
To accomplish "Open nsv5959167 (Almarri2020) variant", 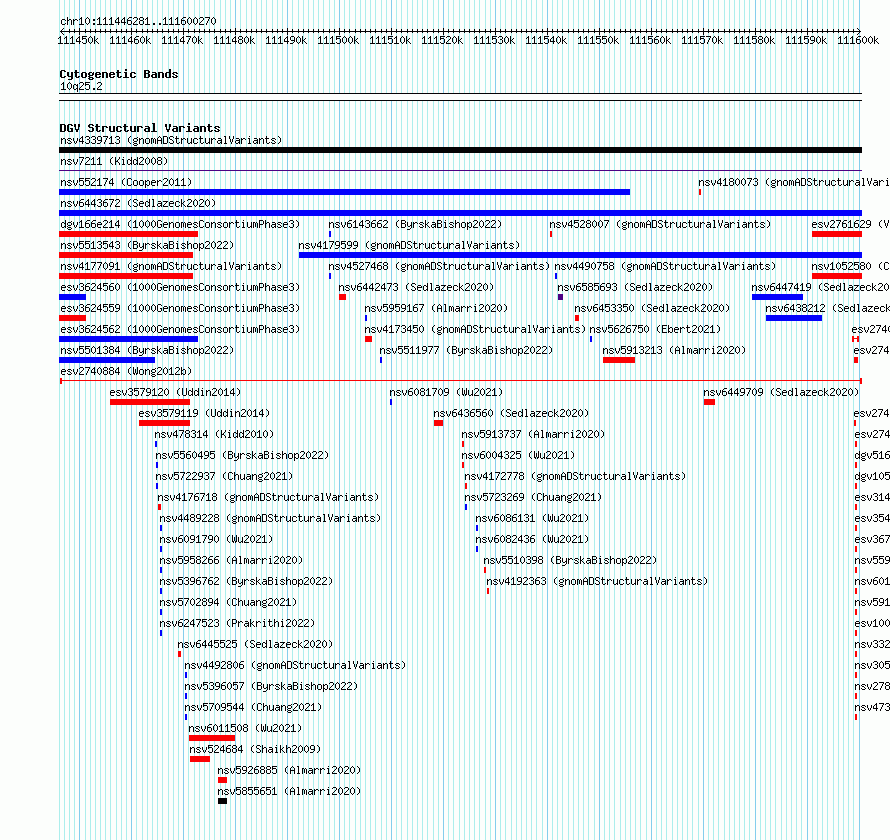I will 436,308.
